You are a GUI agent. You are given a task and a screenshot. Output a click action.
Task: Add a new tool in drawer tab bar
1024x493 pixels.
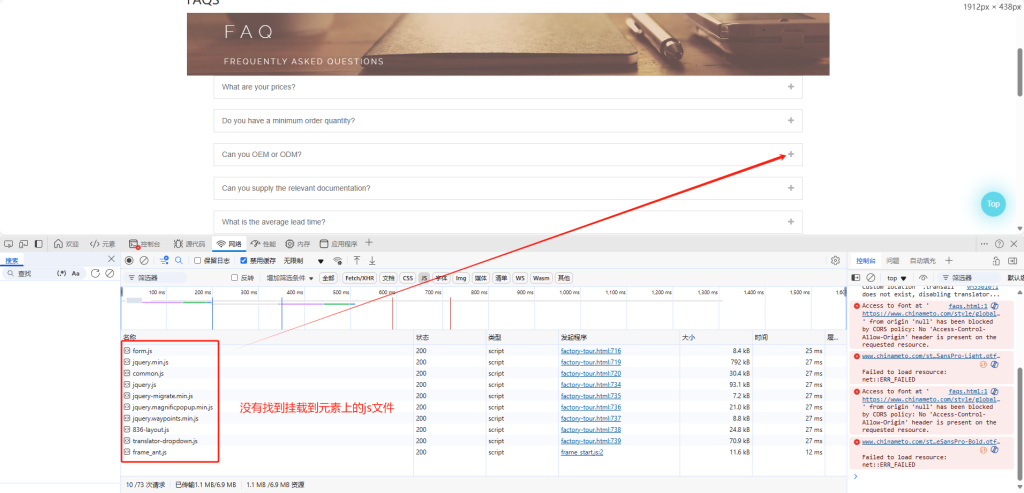click(x=949, y=261)
